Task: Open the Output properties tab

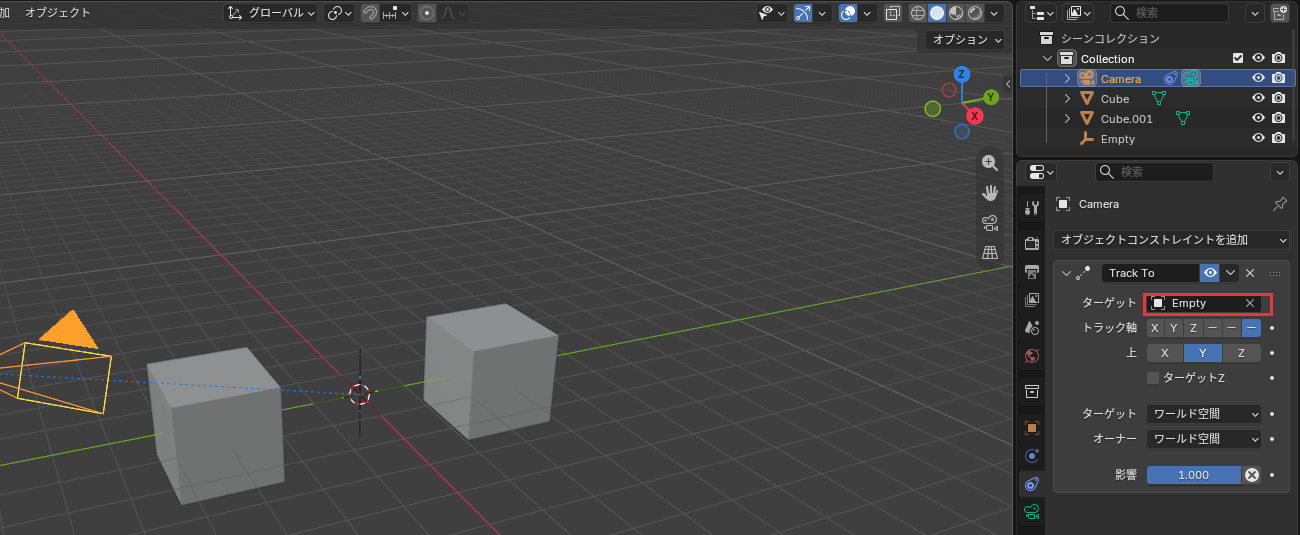Action: click(x=1032, y=271)
